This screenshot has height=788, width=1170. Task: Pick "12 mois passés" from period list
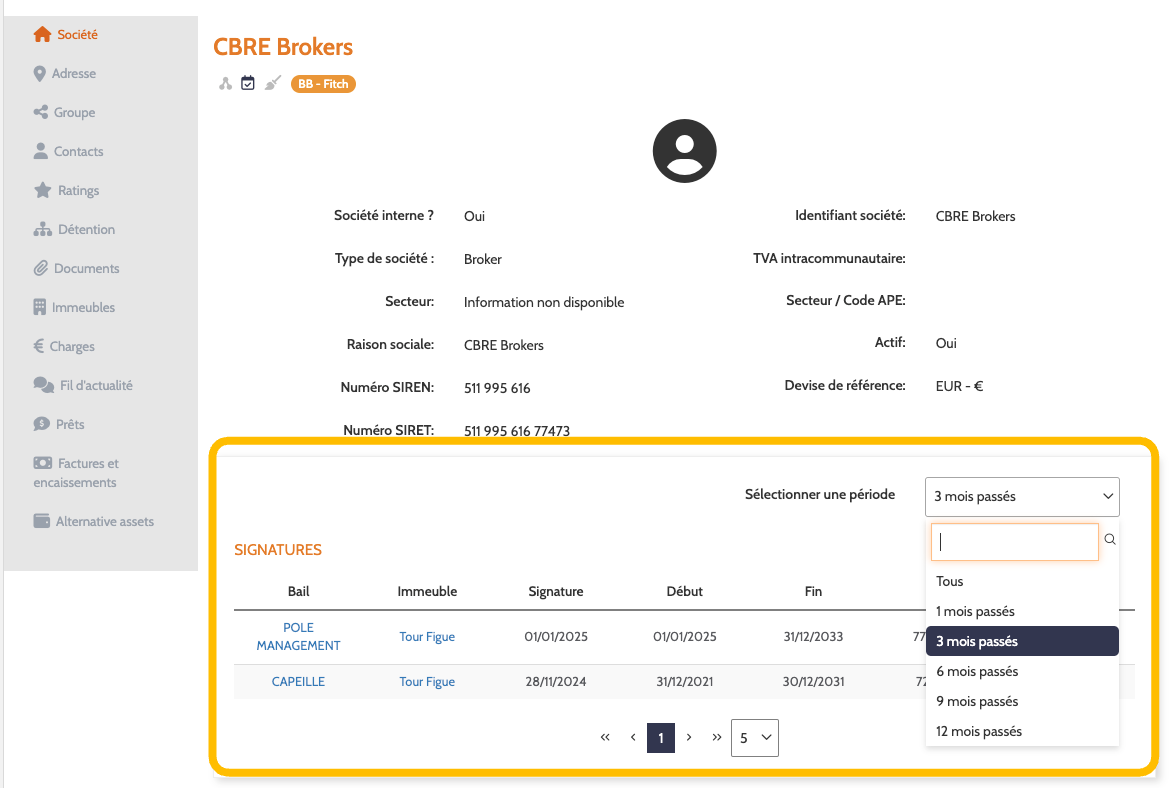(979, 732)
